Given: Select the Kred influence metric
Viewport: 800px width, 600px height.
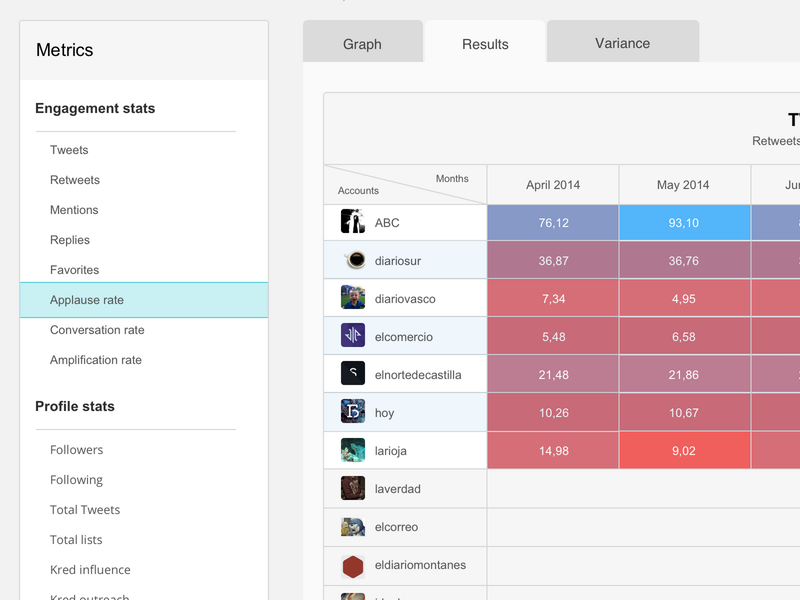Looking at the screenshot, I should point(90,570).
